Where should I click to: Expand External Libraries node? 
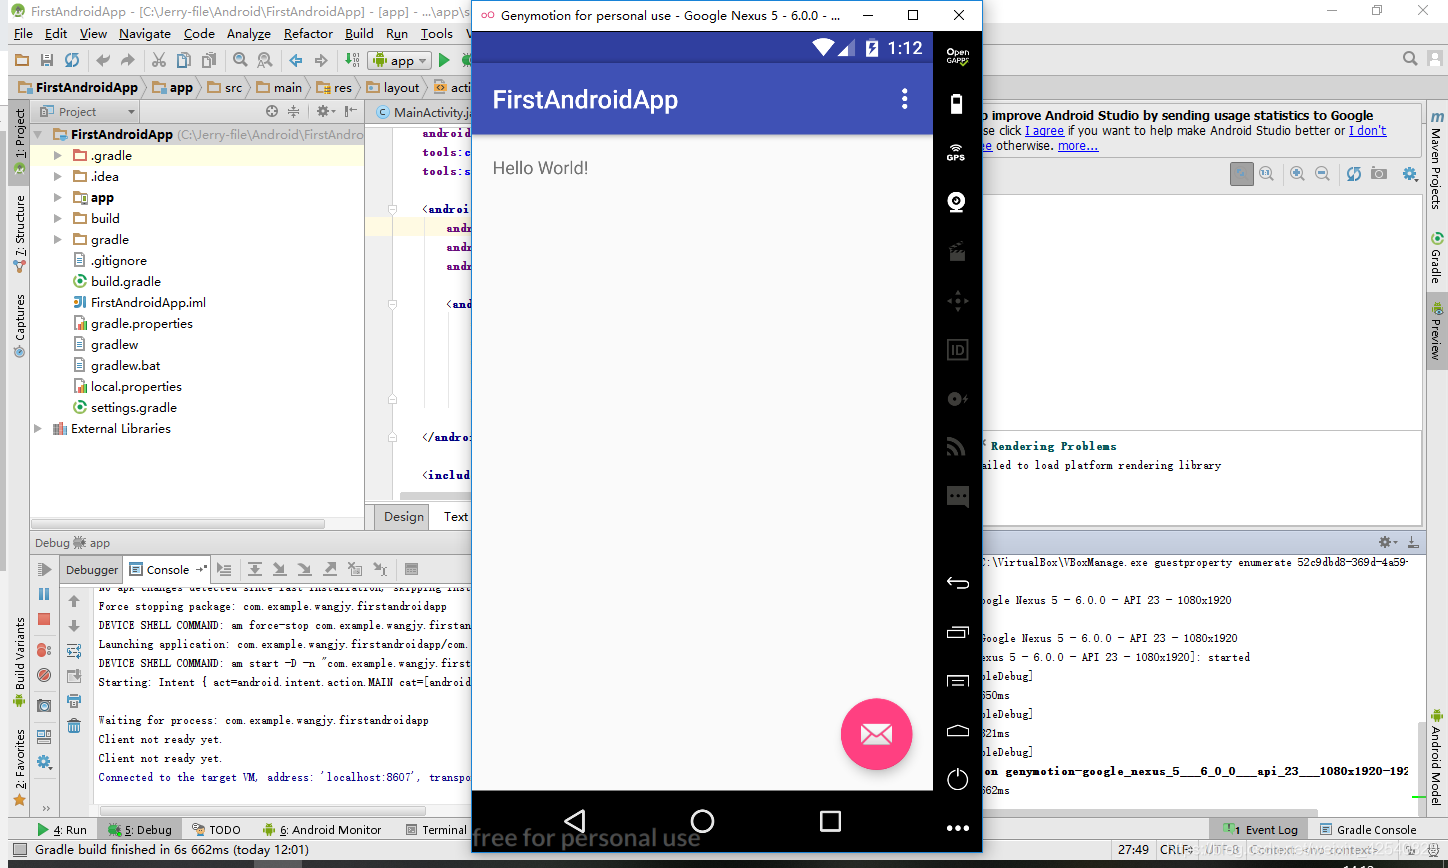(38, 429)
